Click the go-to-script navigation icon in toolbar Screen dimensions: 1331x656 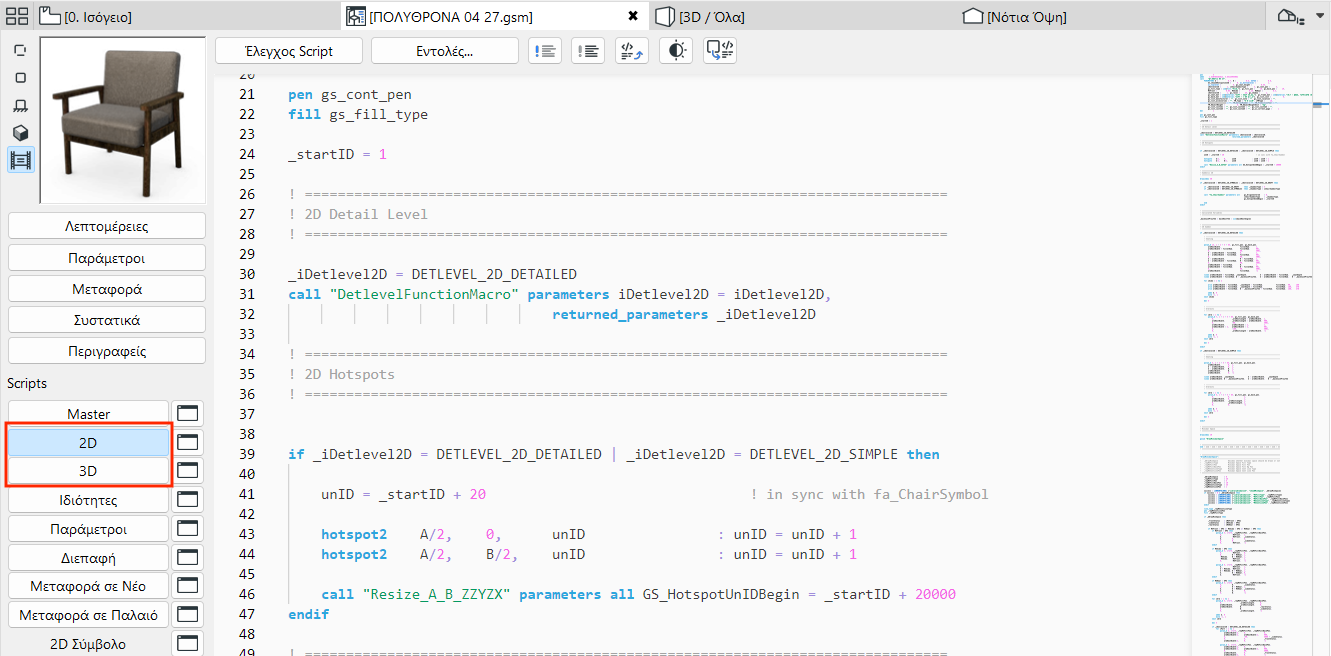click(631, 50)
